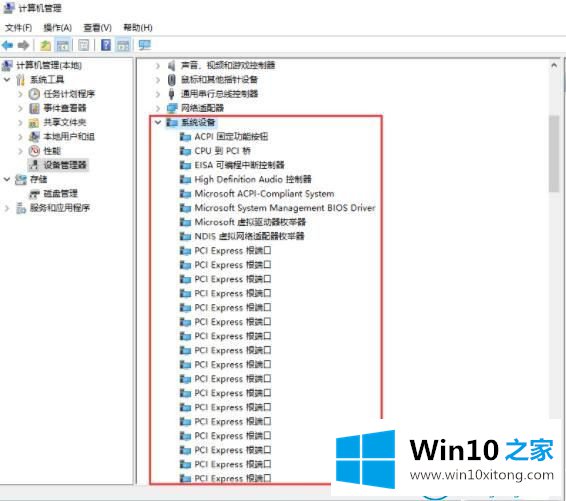Click the device icon beside ACPI 固定功能按钮
This screenshot has width=566, height=501.
pyautogui.click(x=185, y=137)
